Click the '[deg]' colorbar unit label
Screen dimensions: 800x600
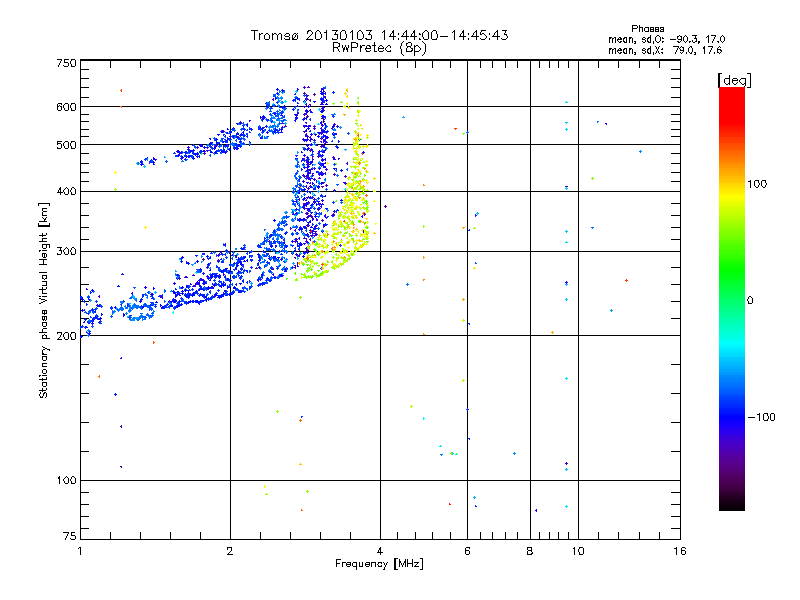point(734,81)
